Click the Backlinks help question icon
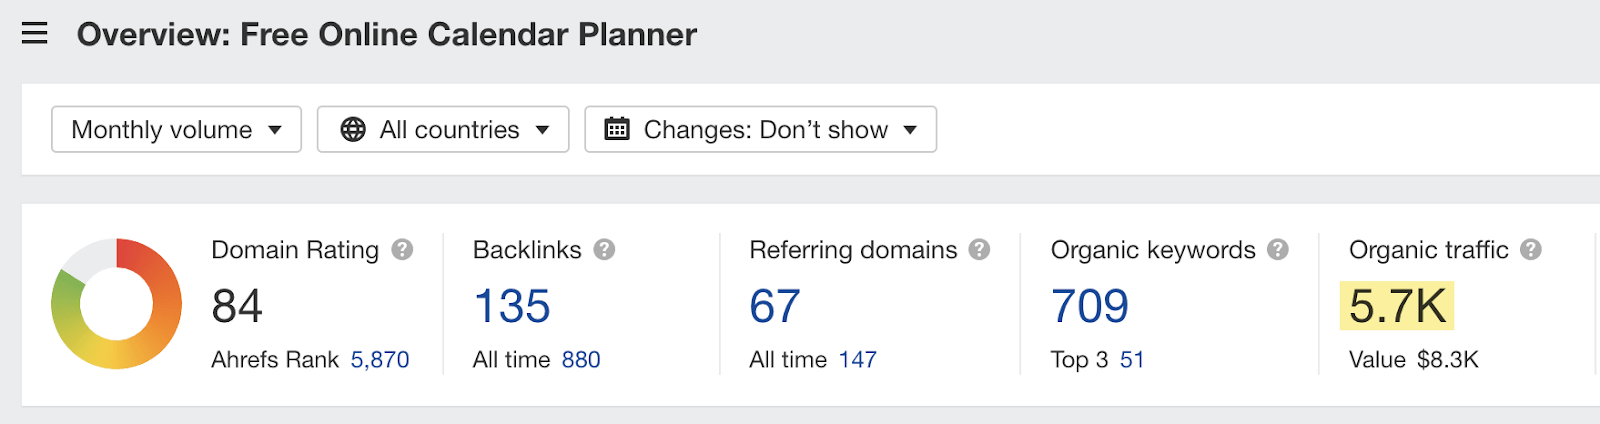The height and width of the screenshot is (424, 1600). pos(604,250)
